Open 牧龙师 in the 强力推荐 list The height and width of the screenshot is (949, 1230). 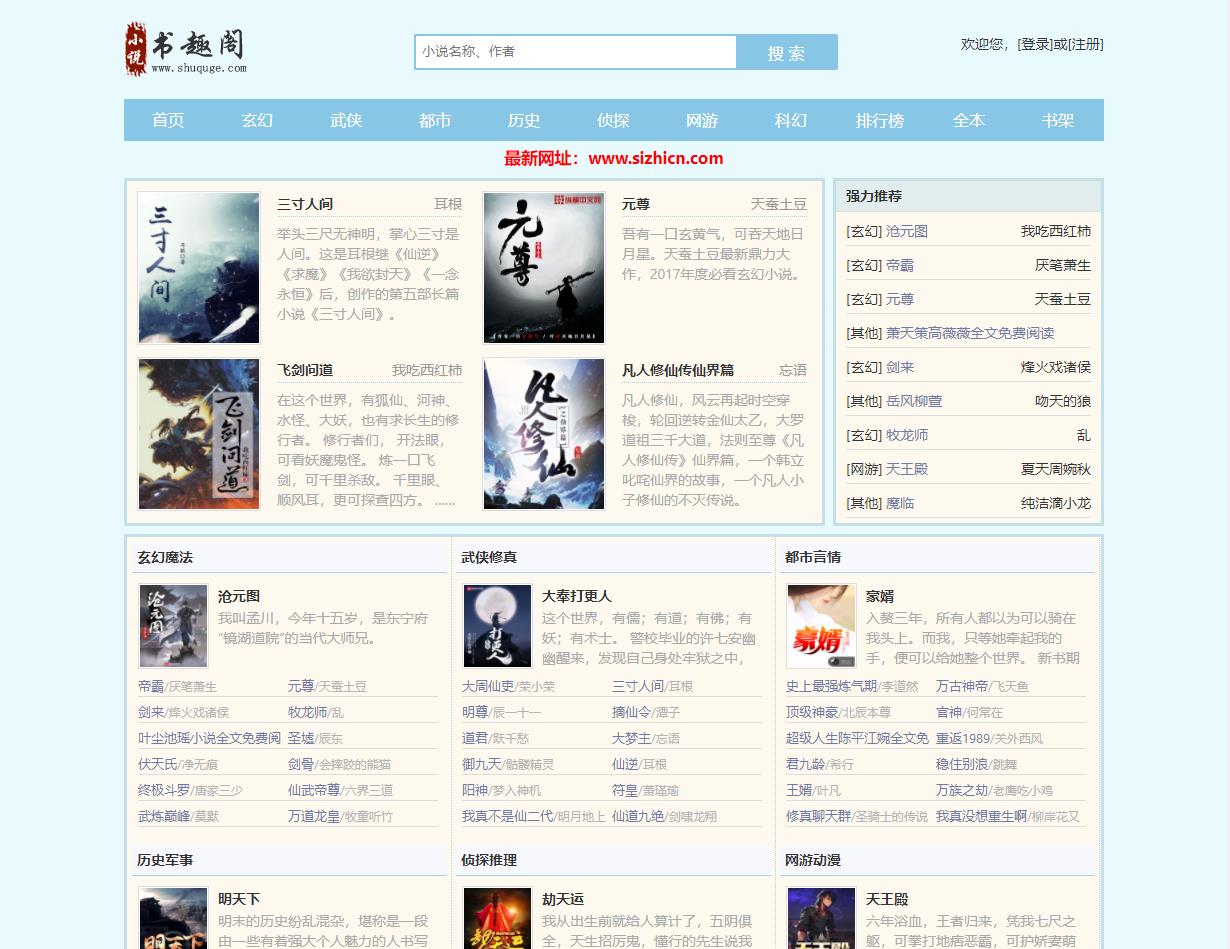907,435
